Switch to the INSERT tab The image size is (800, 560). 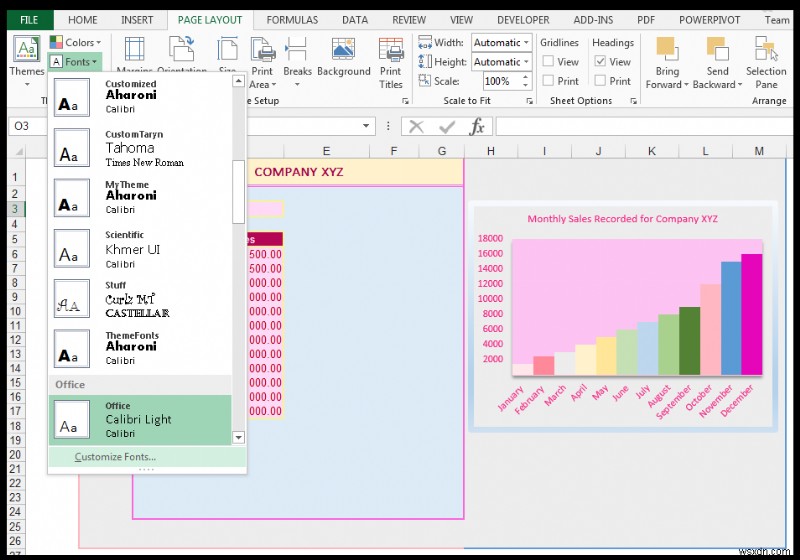137,20
